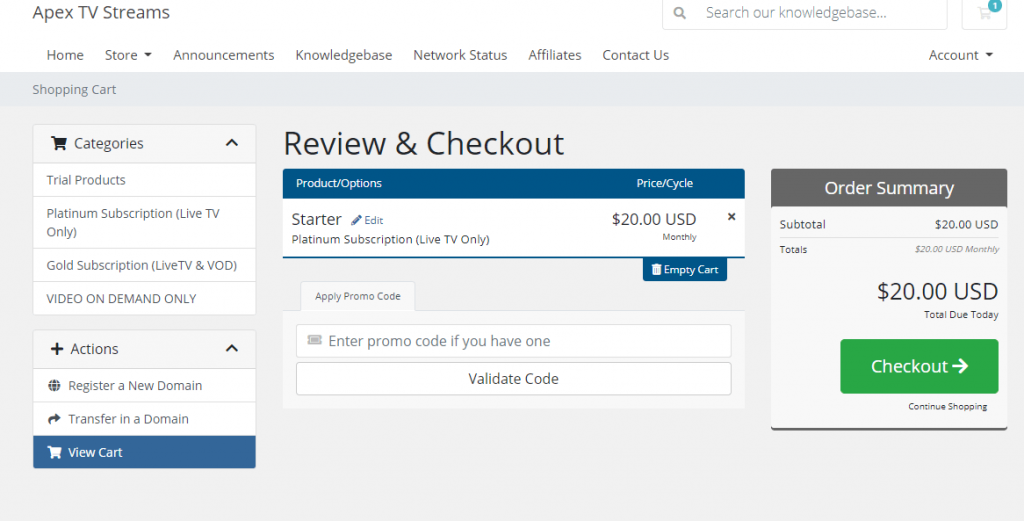Focus the promo code input field
1024x521 pixels.
point(513,341)
